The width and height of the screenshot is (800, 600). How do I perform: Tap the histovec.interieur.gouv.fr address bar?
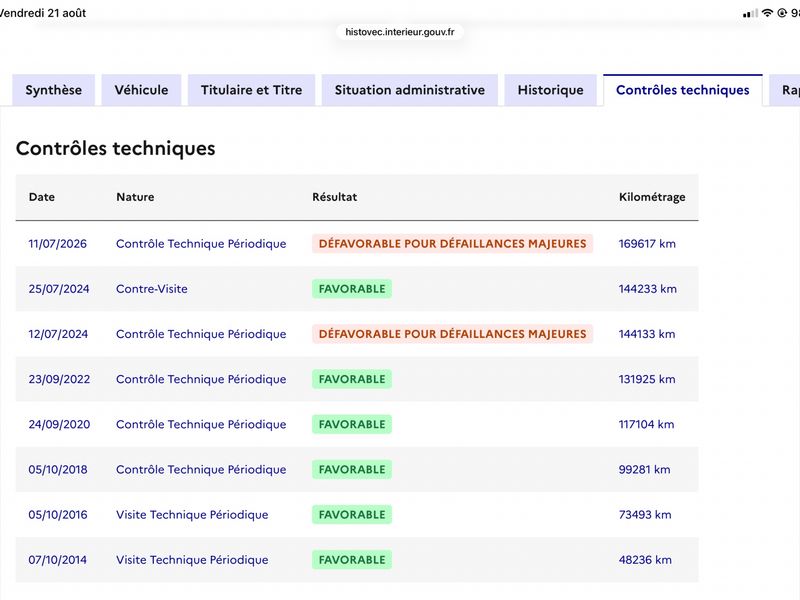(399, 32)
